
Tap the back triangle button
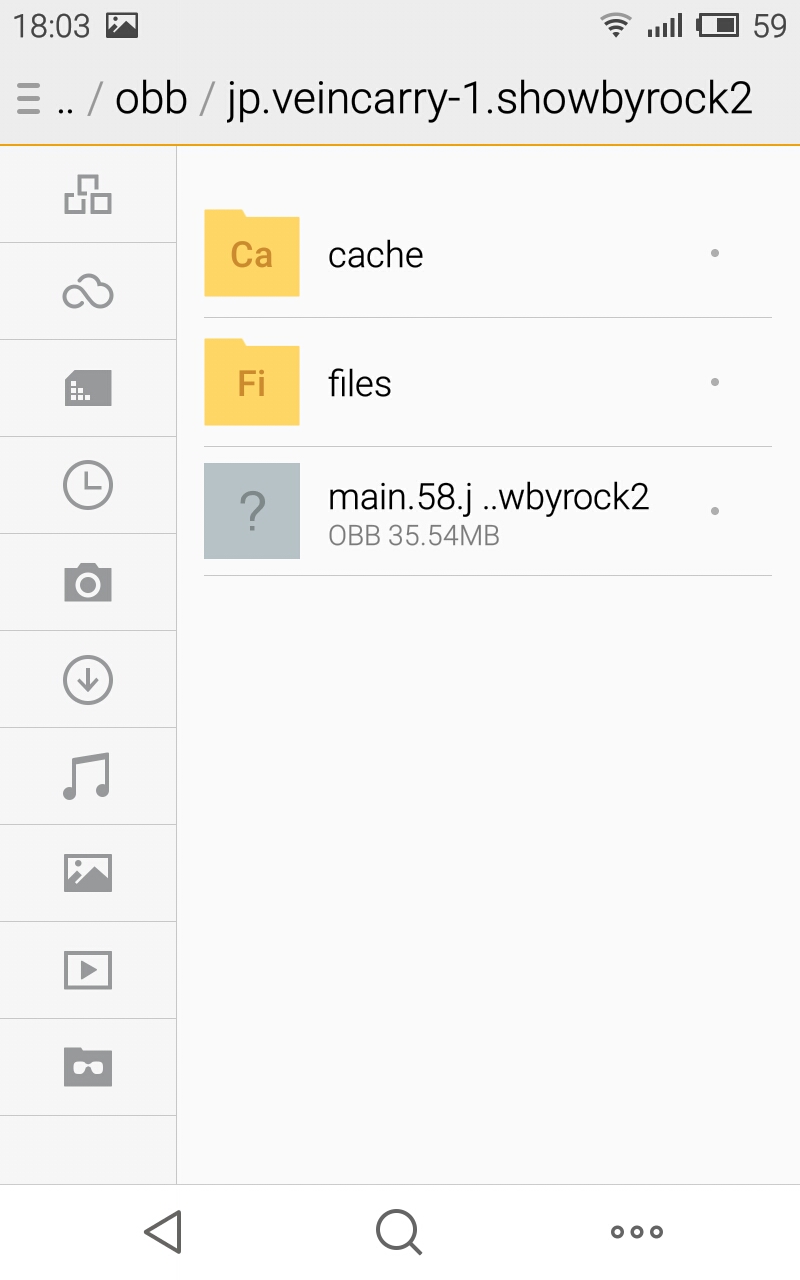click(x=163, y=1232)
